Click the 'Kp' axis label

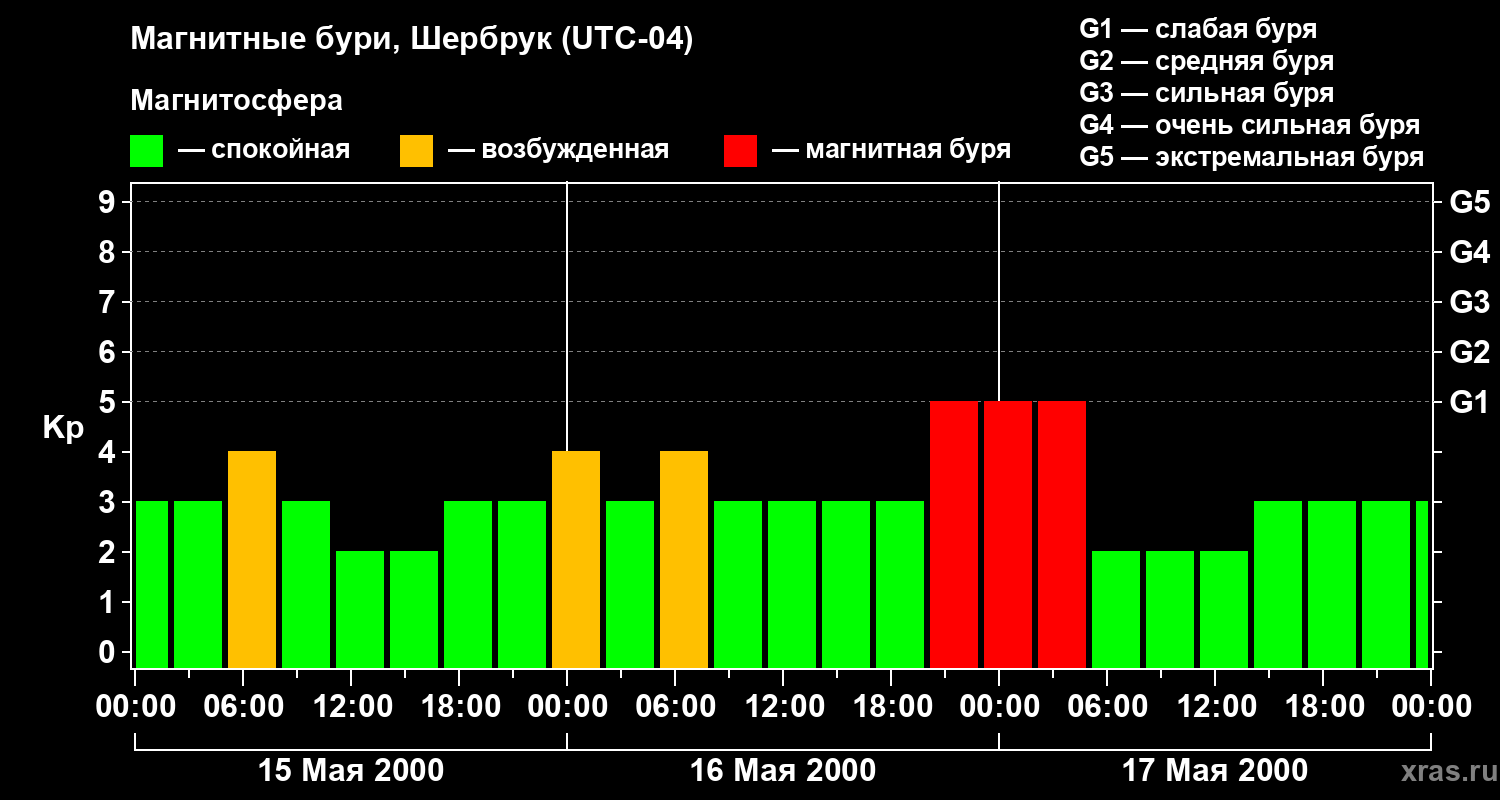click(x=63, y=428)
